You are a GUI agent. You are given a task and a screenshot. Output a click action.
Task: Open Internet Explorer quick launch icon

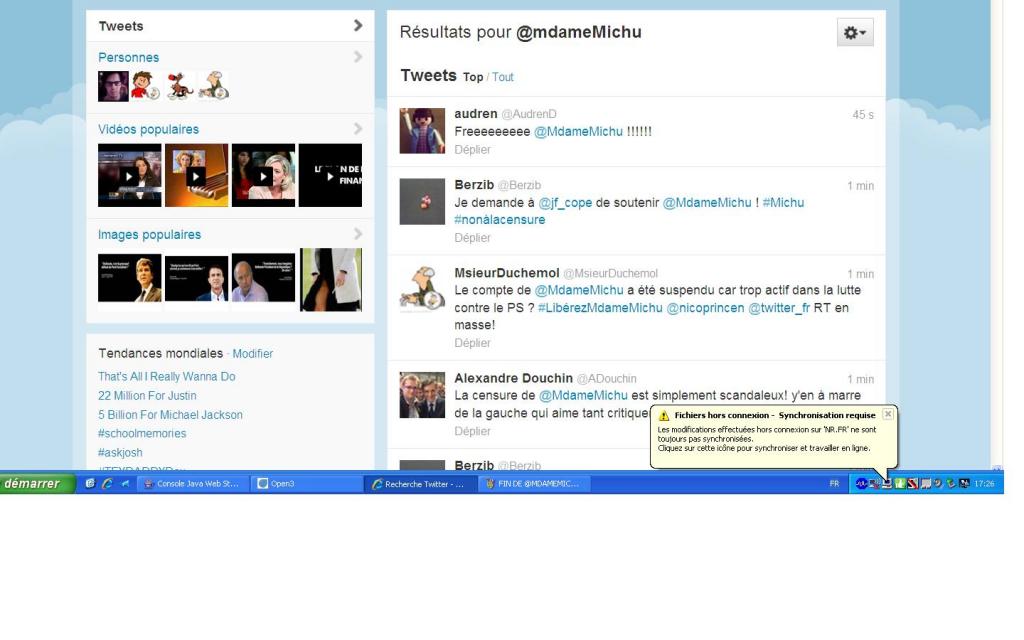107,484
